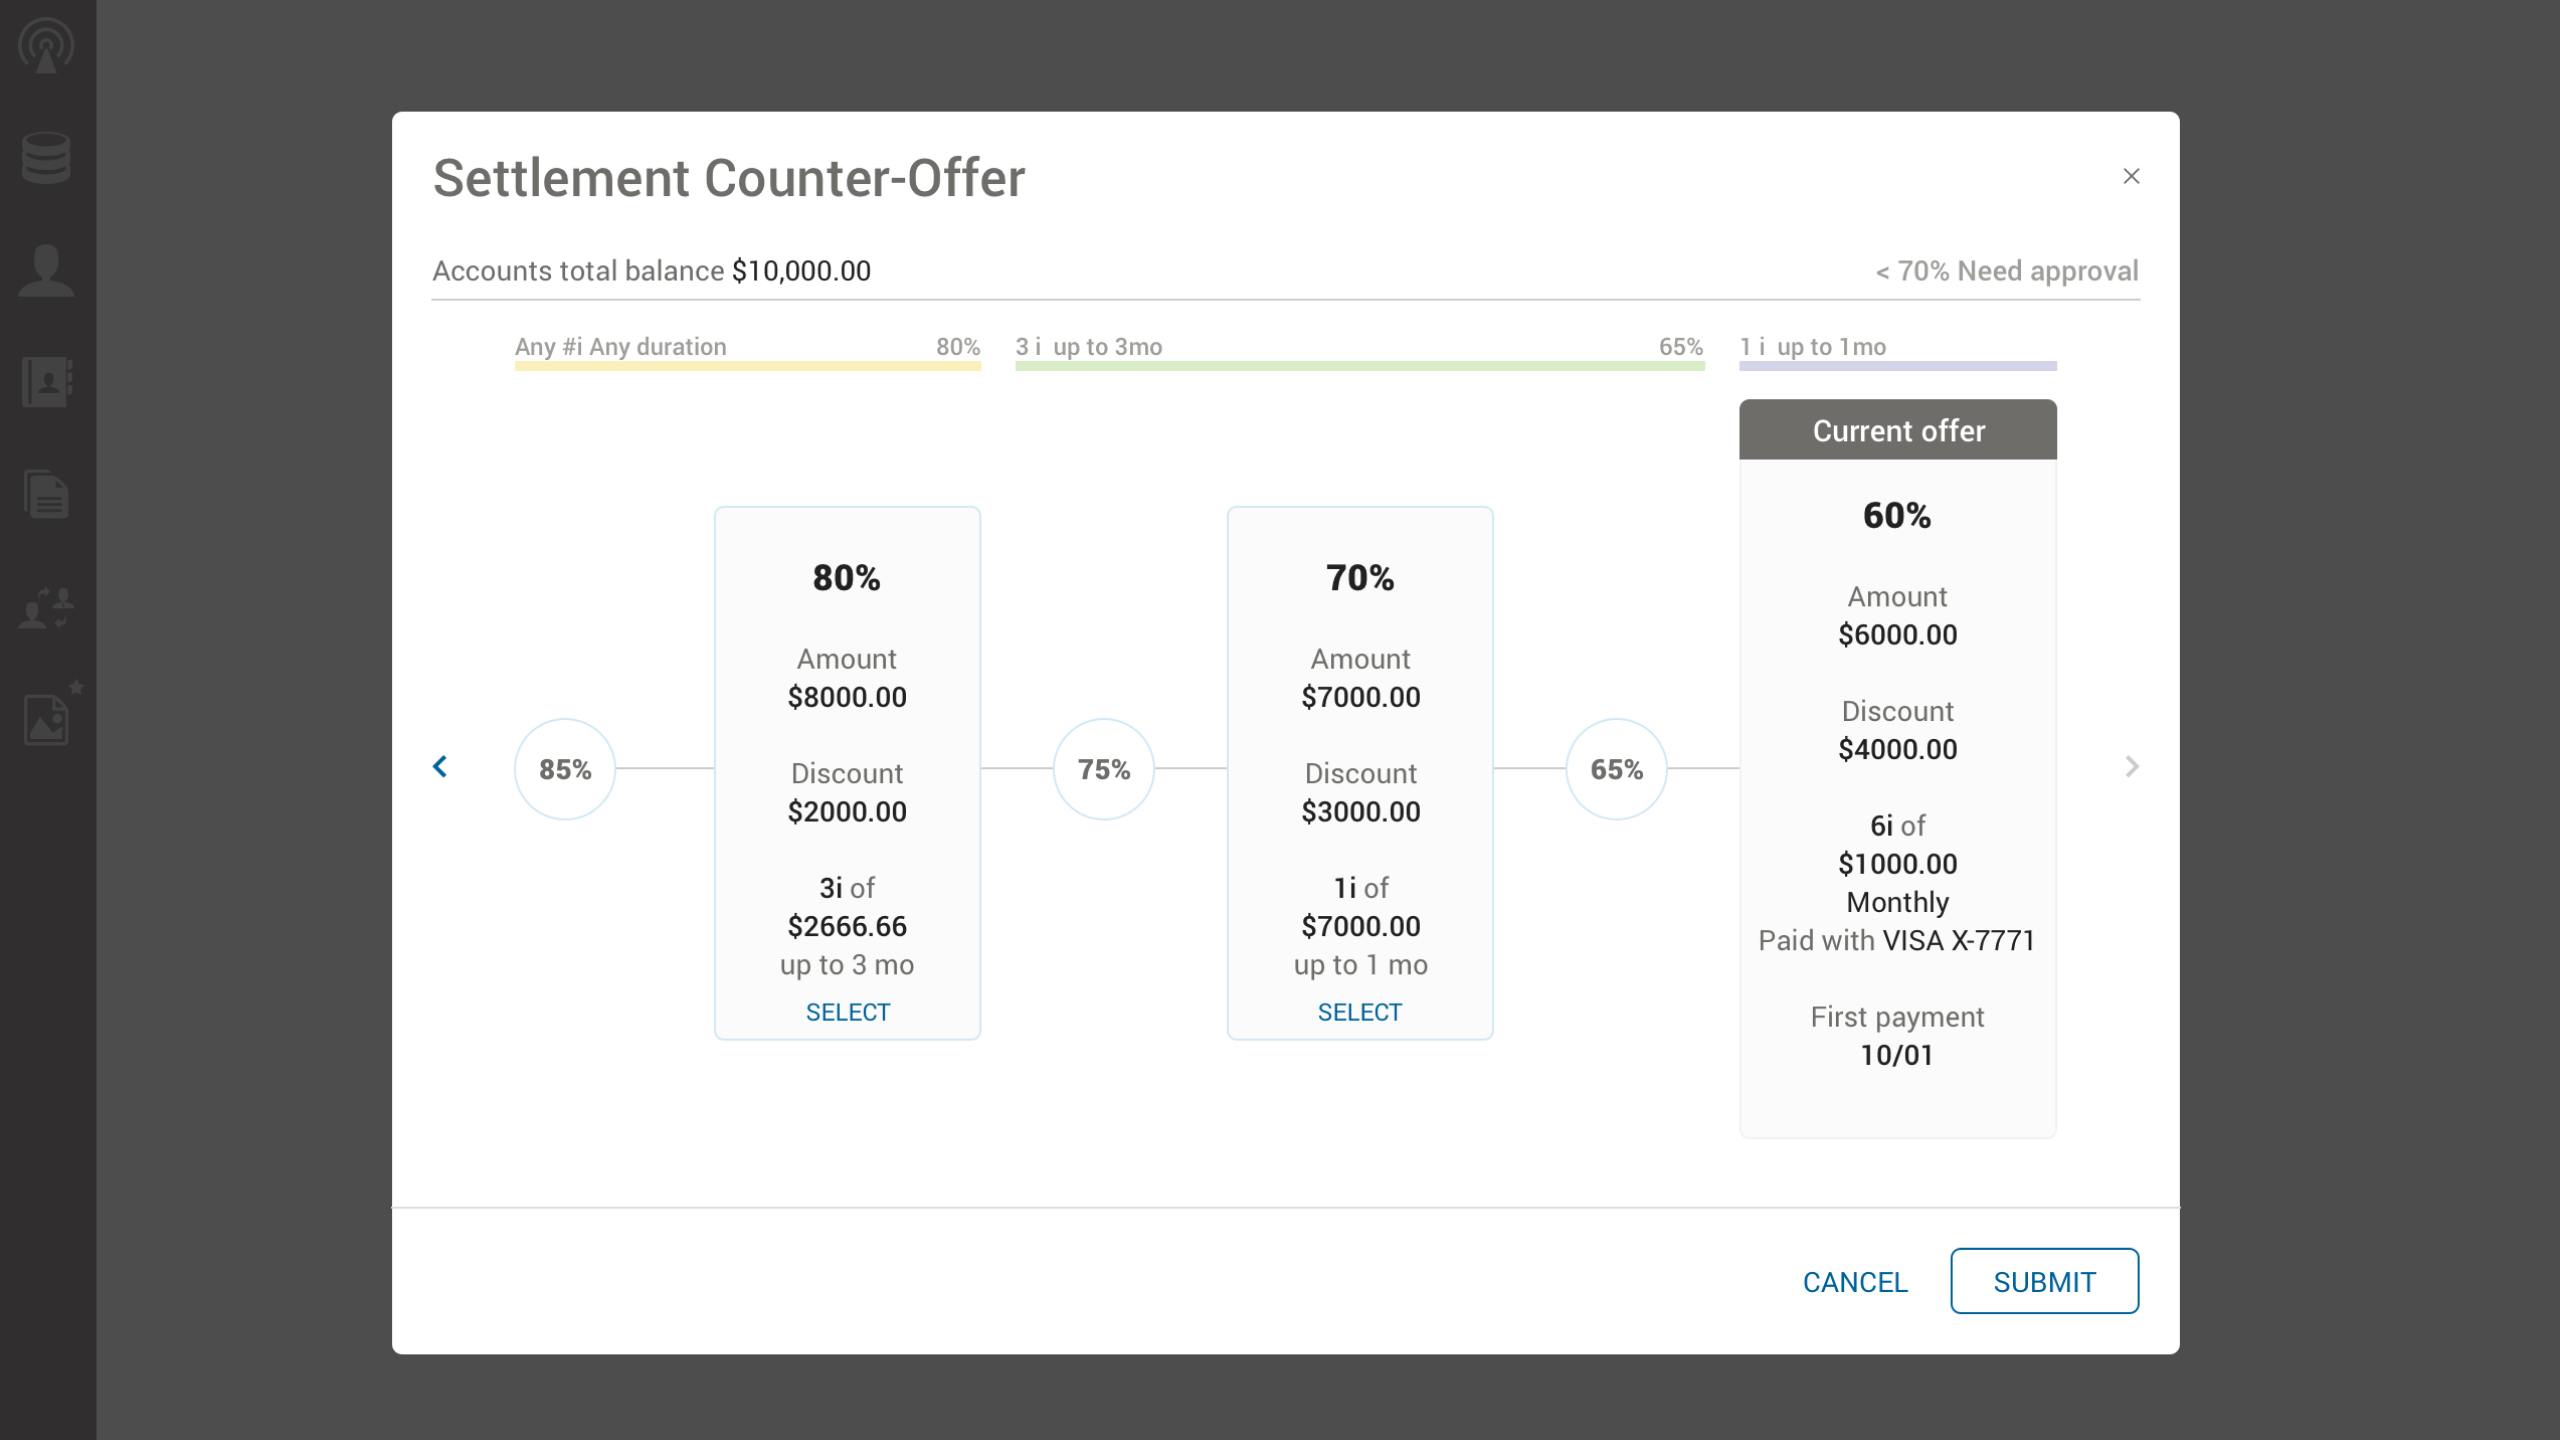
Task: Choose the 75% offer step circle
Action: pos(1103,769)
